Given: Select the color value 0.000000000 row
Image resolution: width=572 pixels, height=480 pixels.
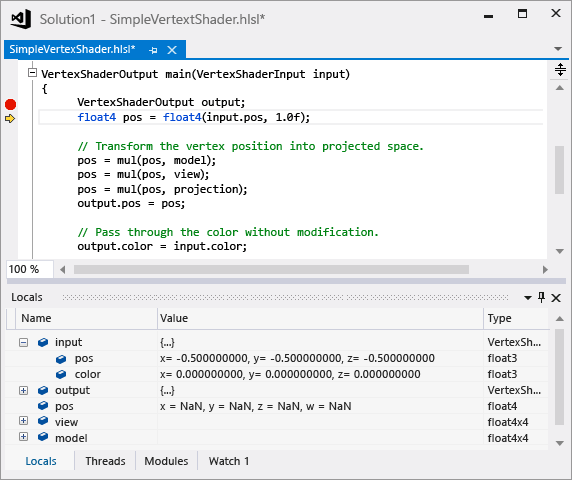Looking at the screenshot, I should click(290, 374).
